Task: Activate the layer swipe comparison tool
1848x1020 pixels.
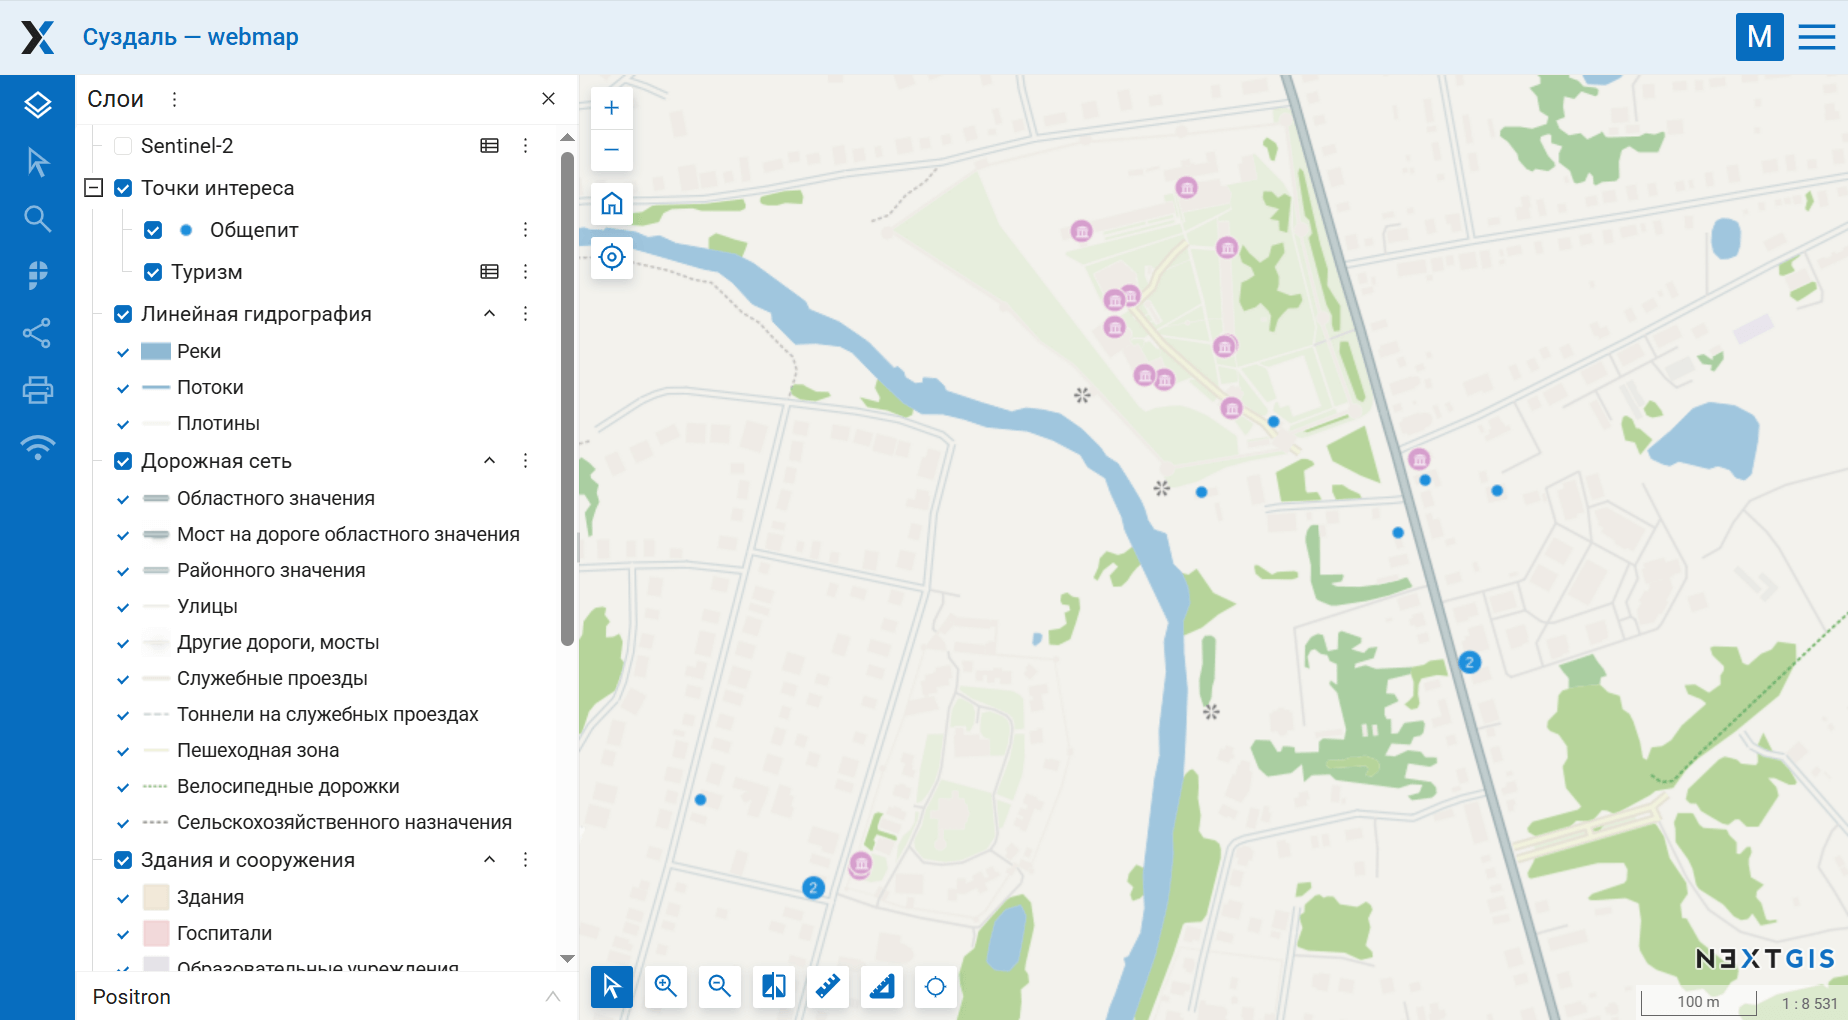Action: (773, 987)
